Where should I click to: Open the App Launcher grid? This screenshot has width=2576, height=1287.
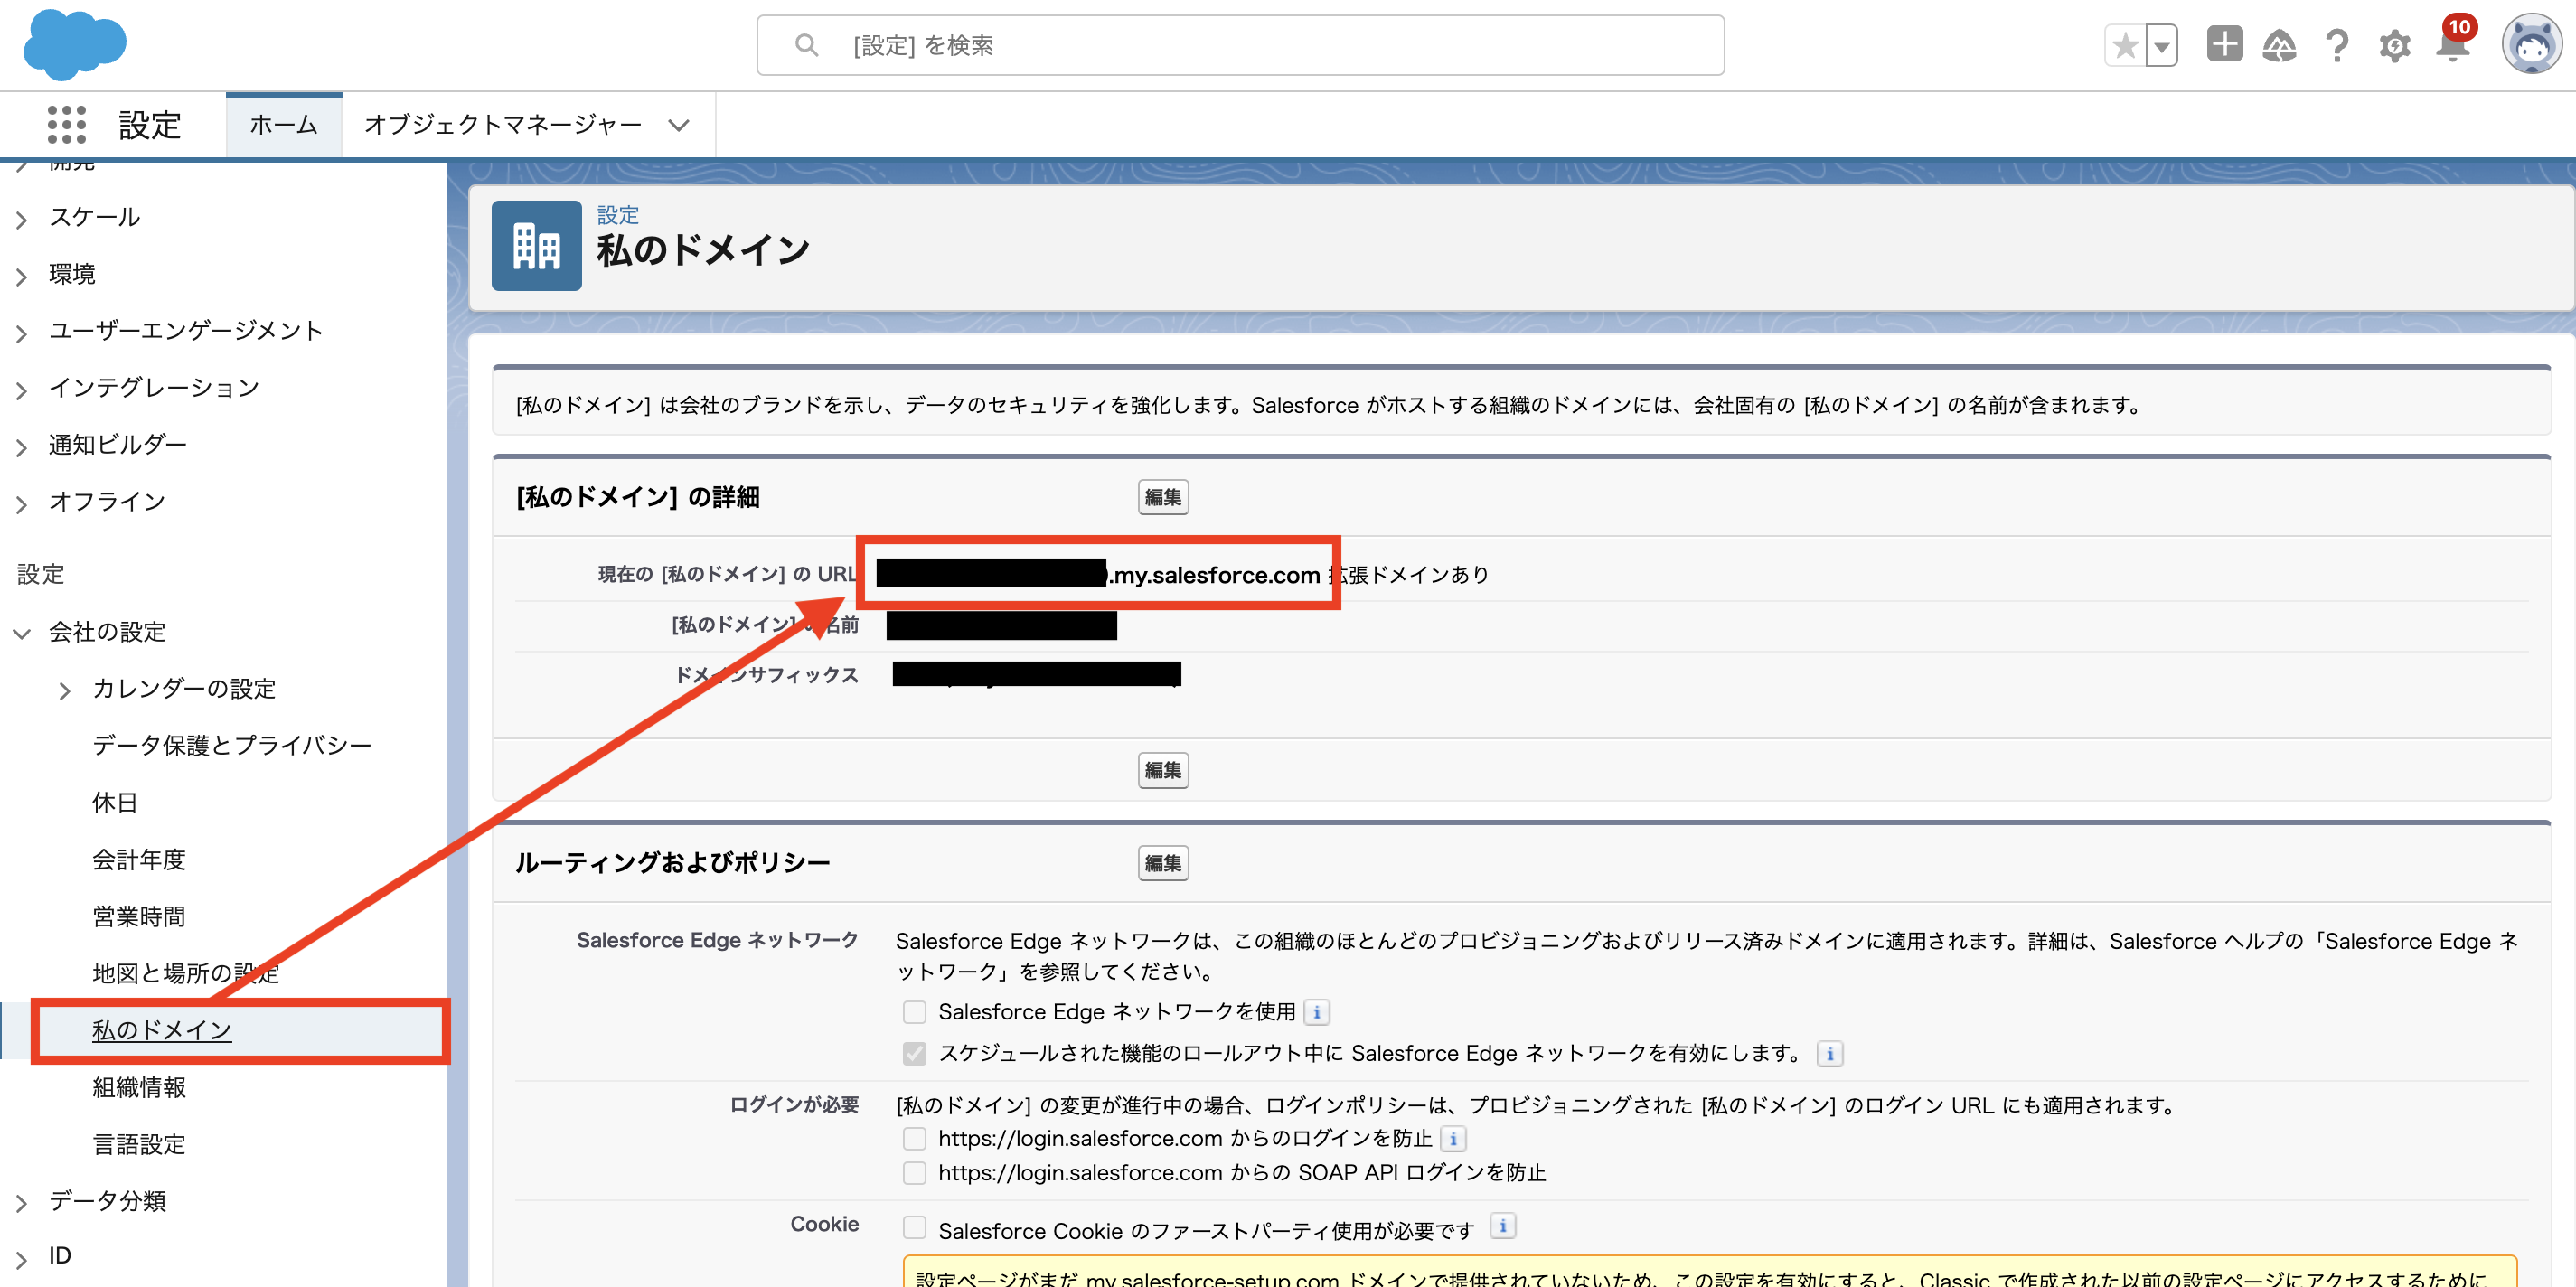pyautogui.click(x=66, y=124)
